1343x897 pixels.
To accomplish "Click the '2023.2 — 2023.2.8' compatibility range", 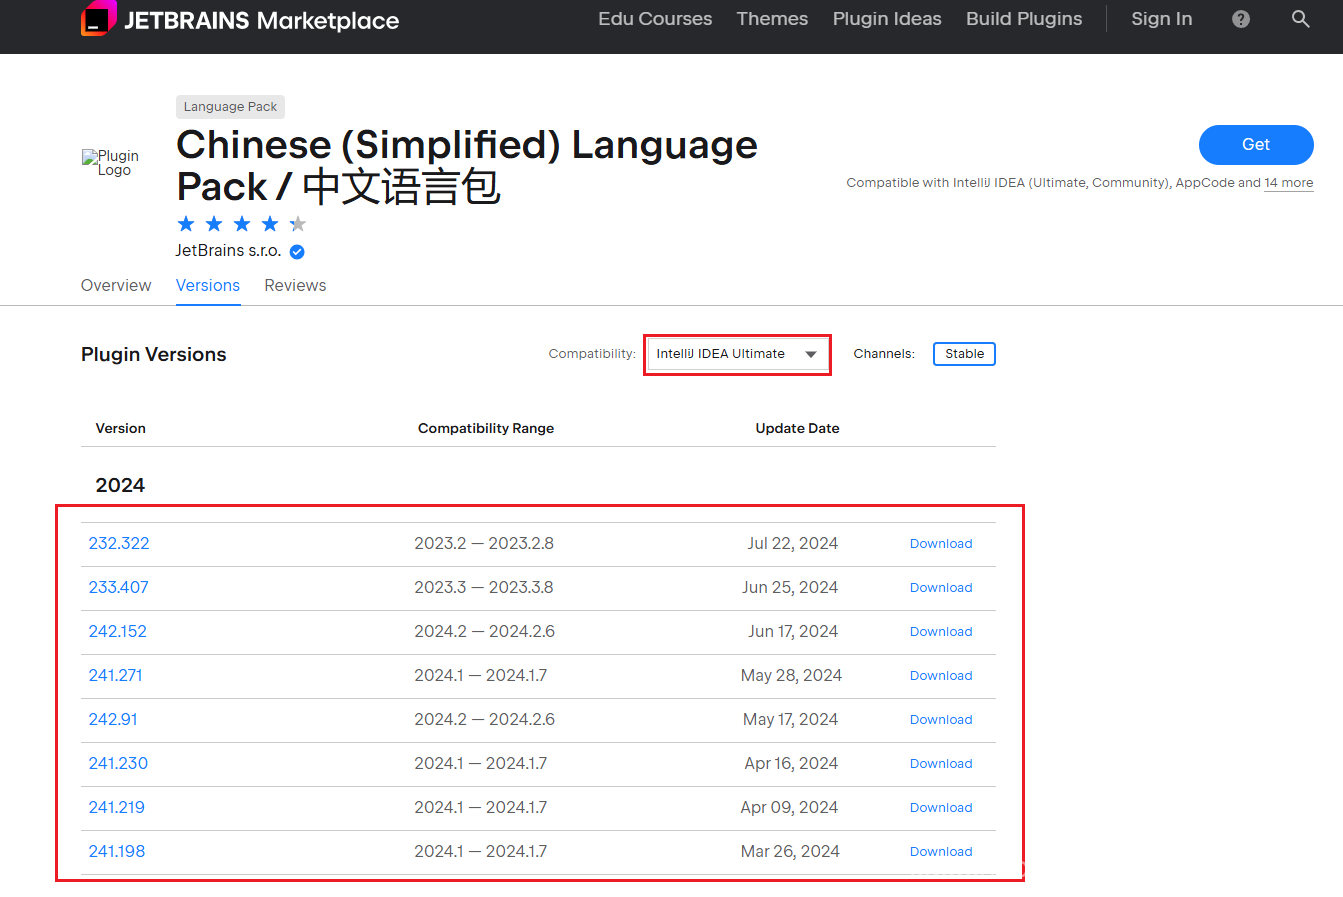I will point(484,544).
